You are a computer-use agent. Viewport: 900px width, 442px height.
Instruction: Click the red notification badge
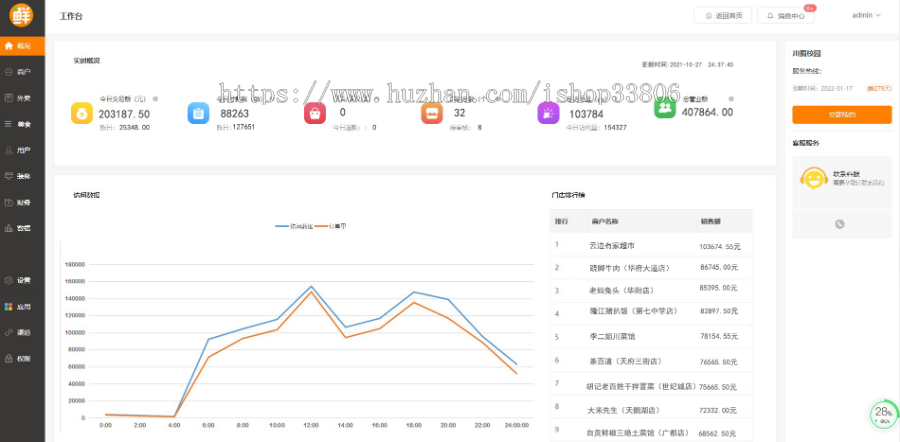(x=809, y=8)
